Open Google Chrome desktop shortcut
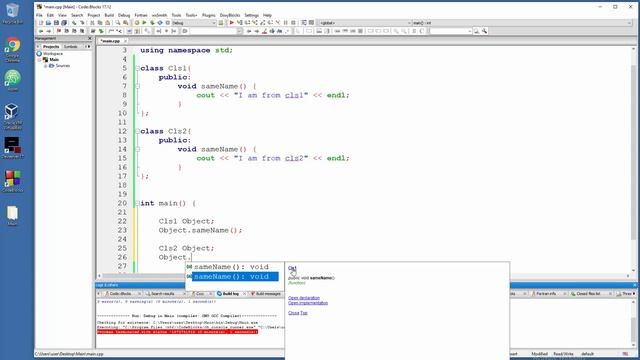This screenshot has width=640, height=360. (13, 49)
